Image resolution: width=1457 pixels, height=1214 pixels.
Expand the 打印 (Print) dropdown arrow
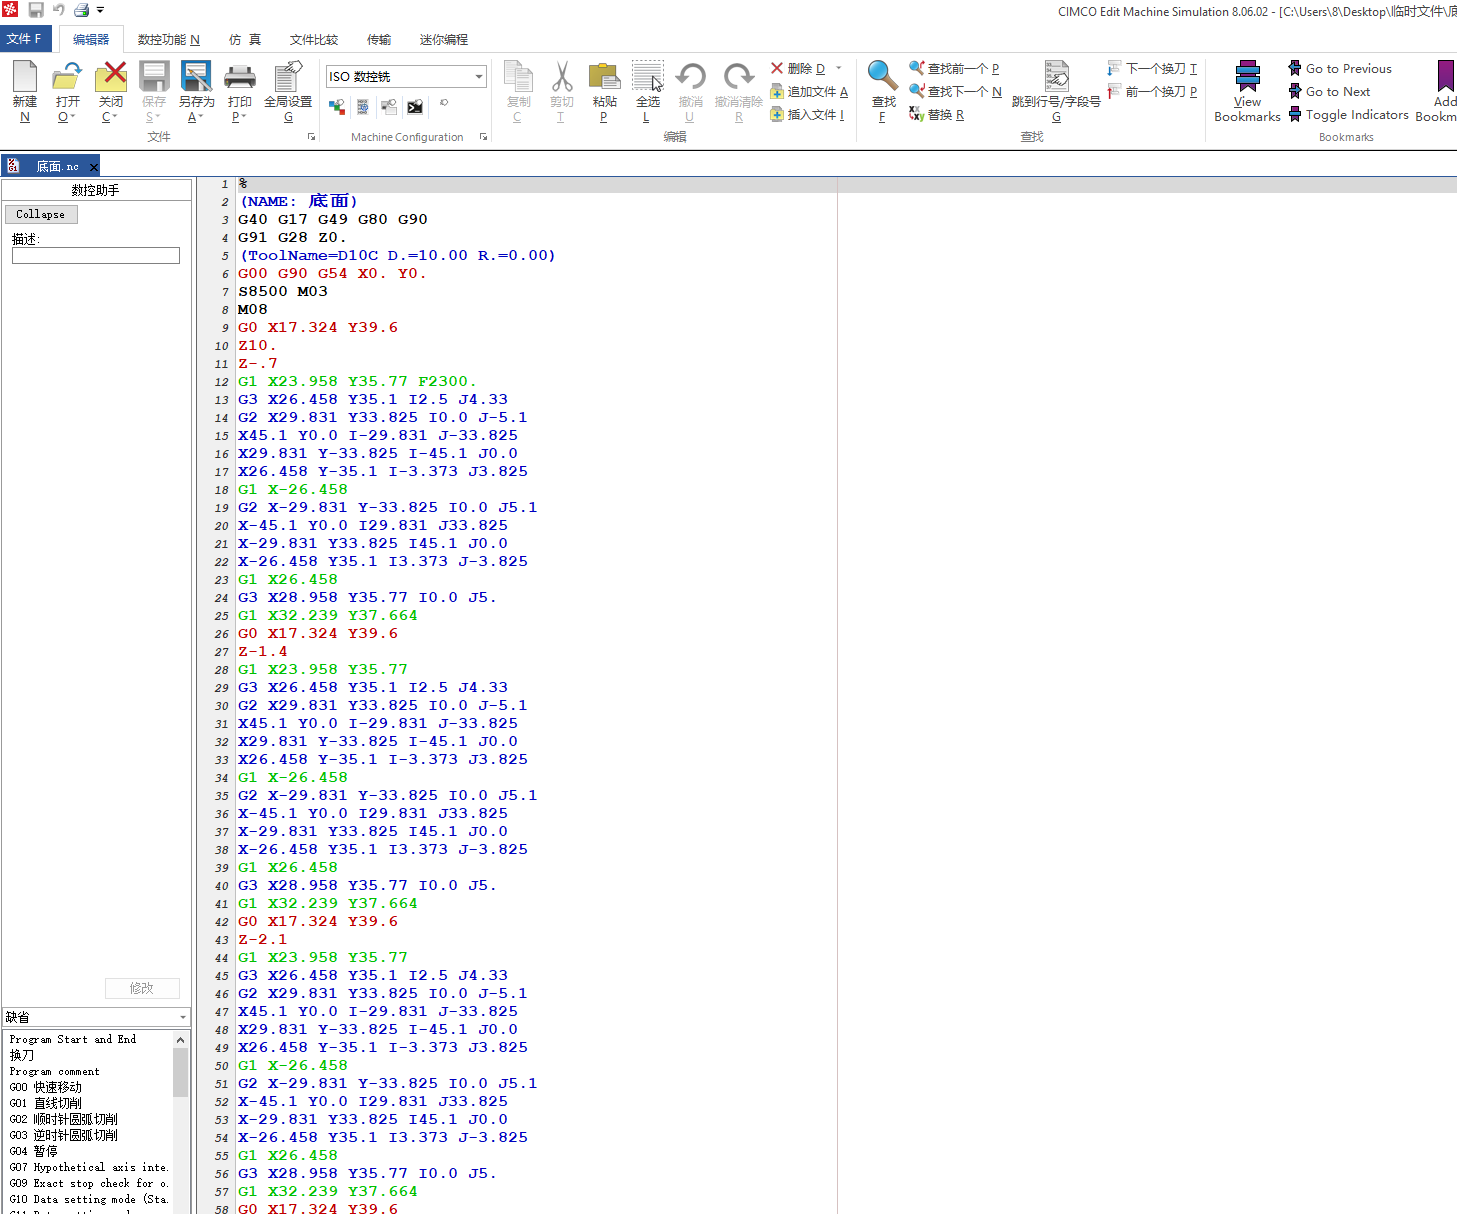click(243, 117)
